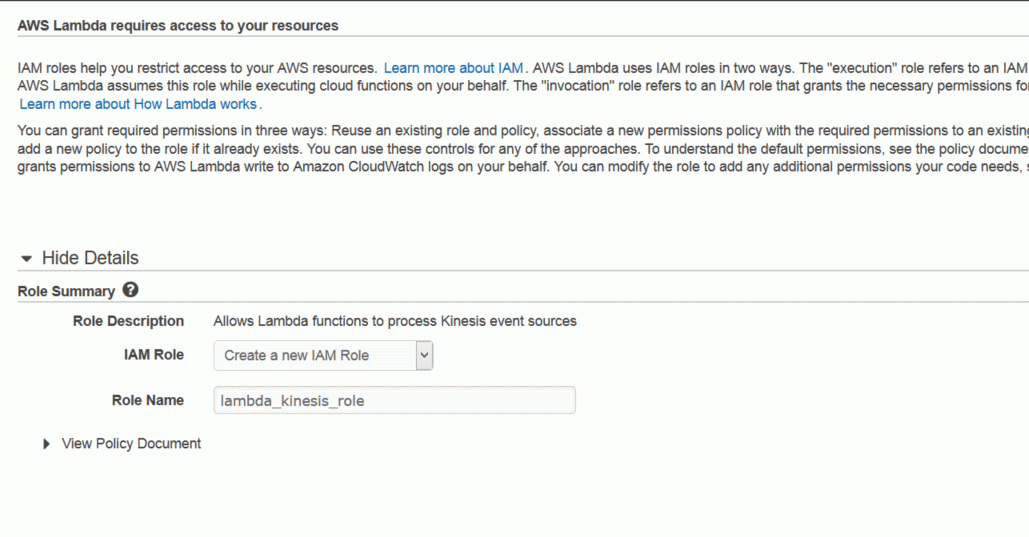The image size is (1029, 537).
Task: Collapse details using the Hide Details triangle
Action: (26, 259)
